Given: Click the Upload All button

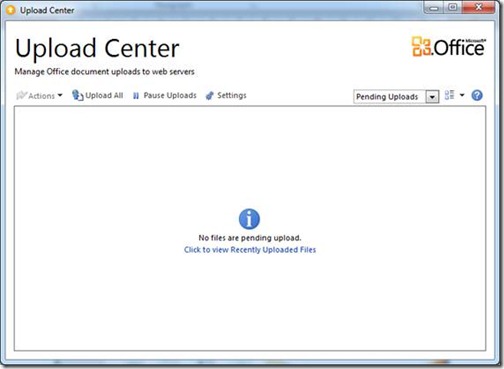Looking at the screenshot, I should click(x=98, y=95).
